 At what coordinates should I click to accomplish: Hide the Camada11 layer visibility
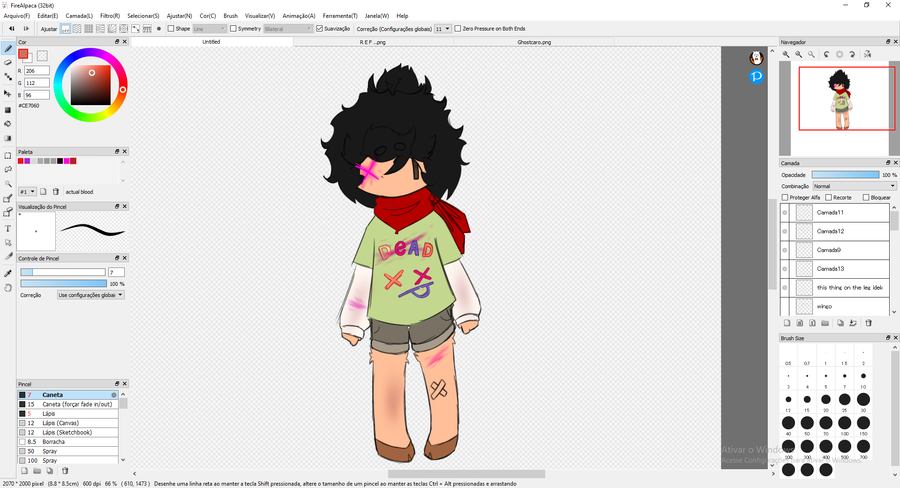point(785,212)
